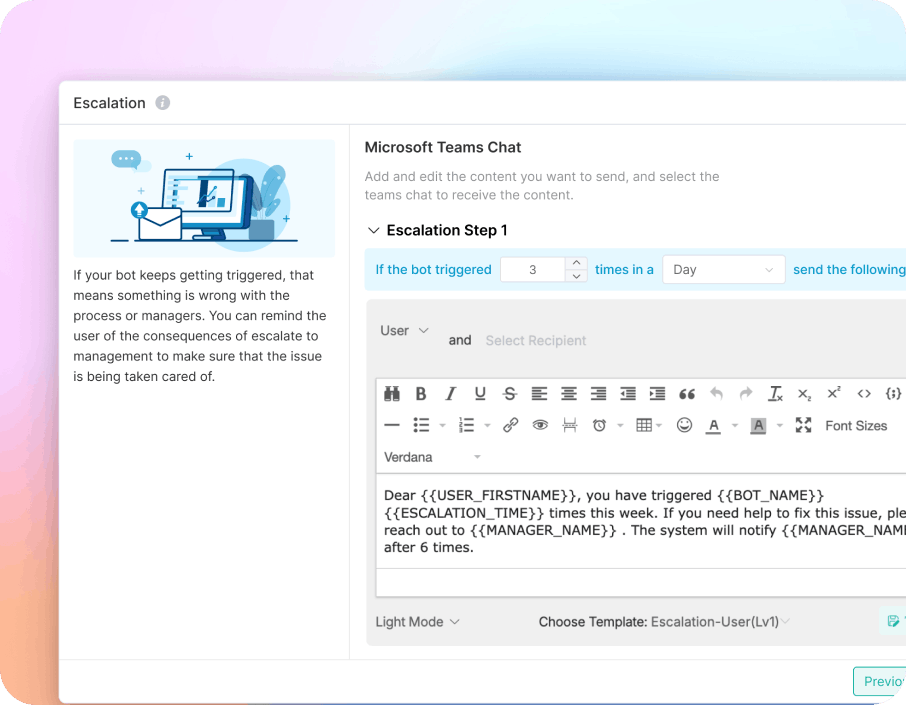Click the escalation illustration image
Screen dimensions: 906x705
204,198
